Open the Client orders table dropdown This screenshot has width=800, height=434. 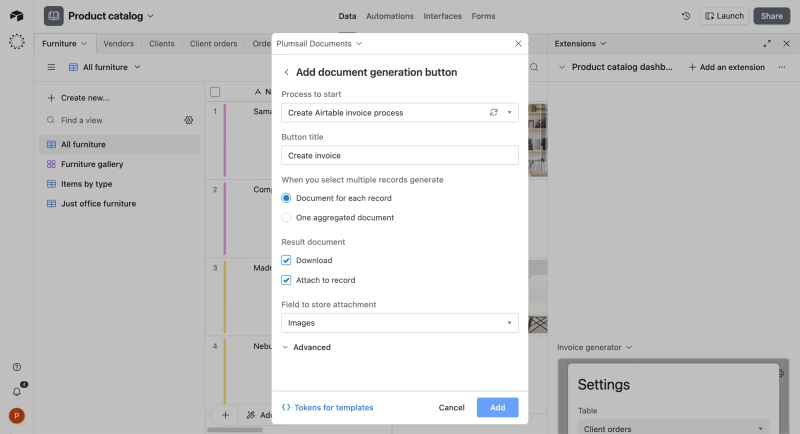[673, 428]
